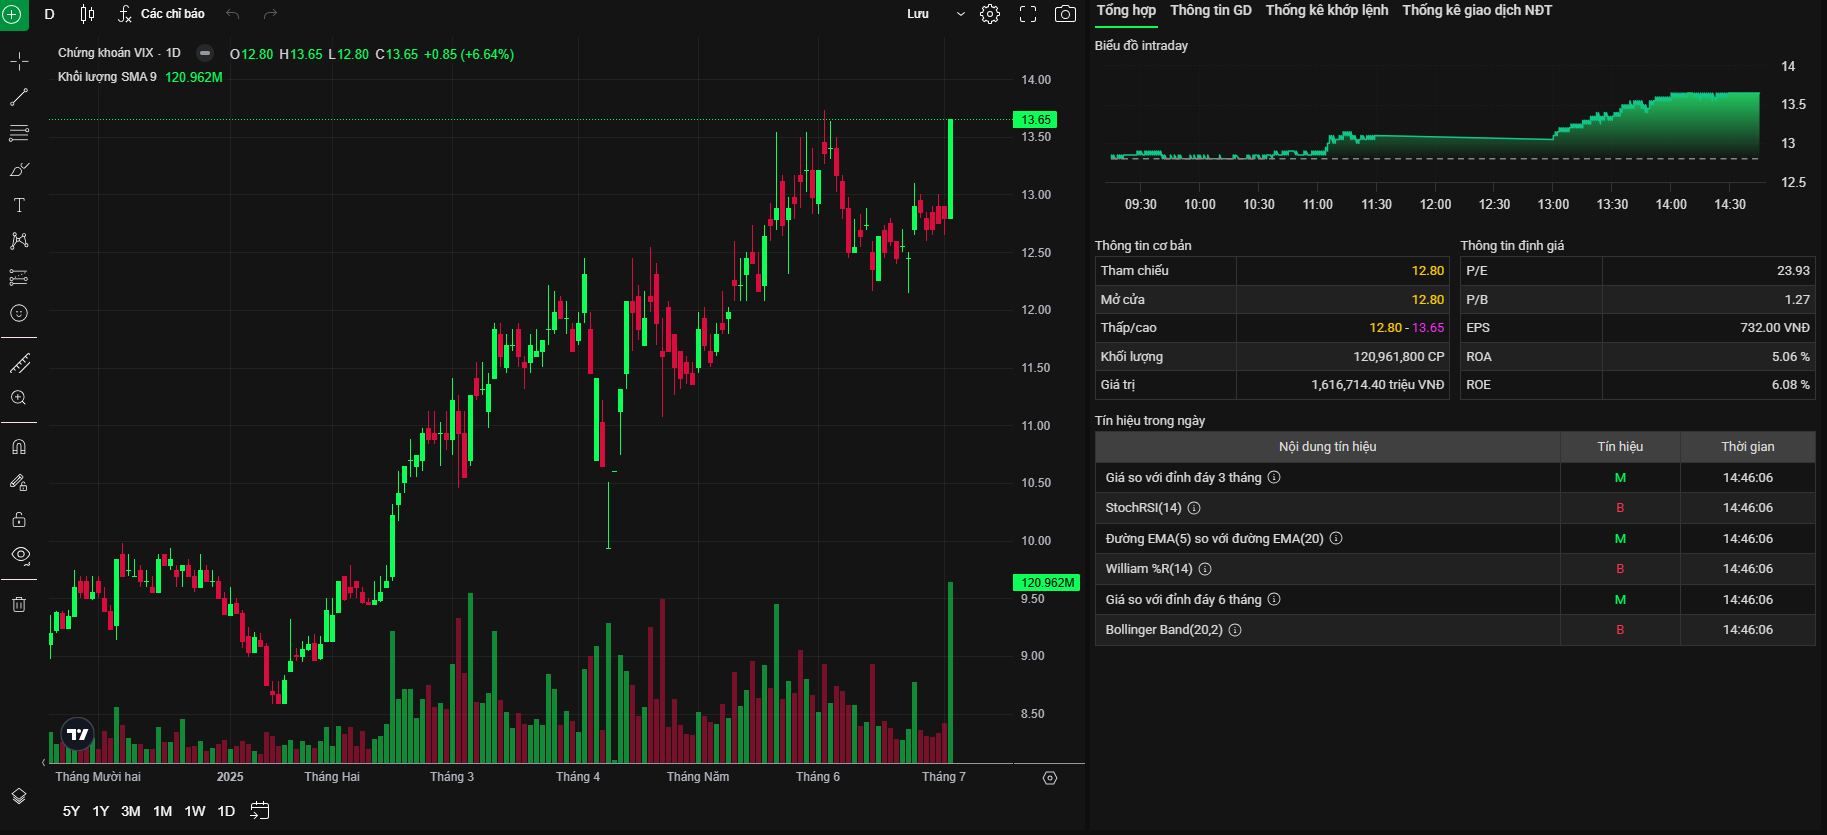1827x835 pixels.
Task: Open the D timeframe interval selector
Action: tap(50, 14)
